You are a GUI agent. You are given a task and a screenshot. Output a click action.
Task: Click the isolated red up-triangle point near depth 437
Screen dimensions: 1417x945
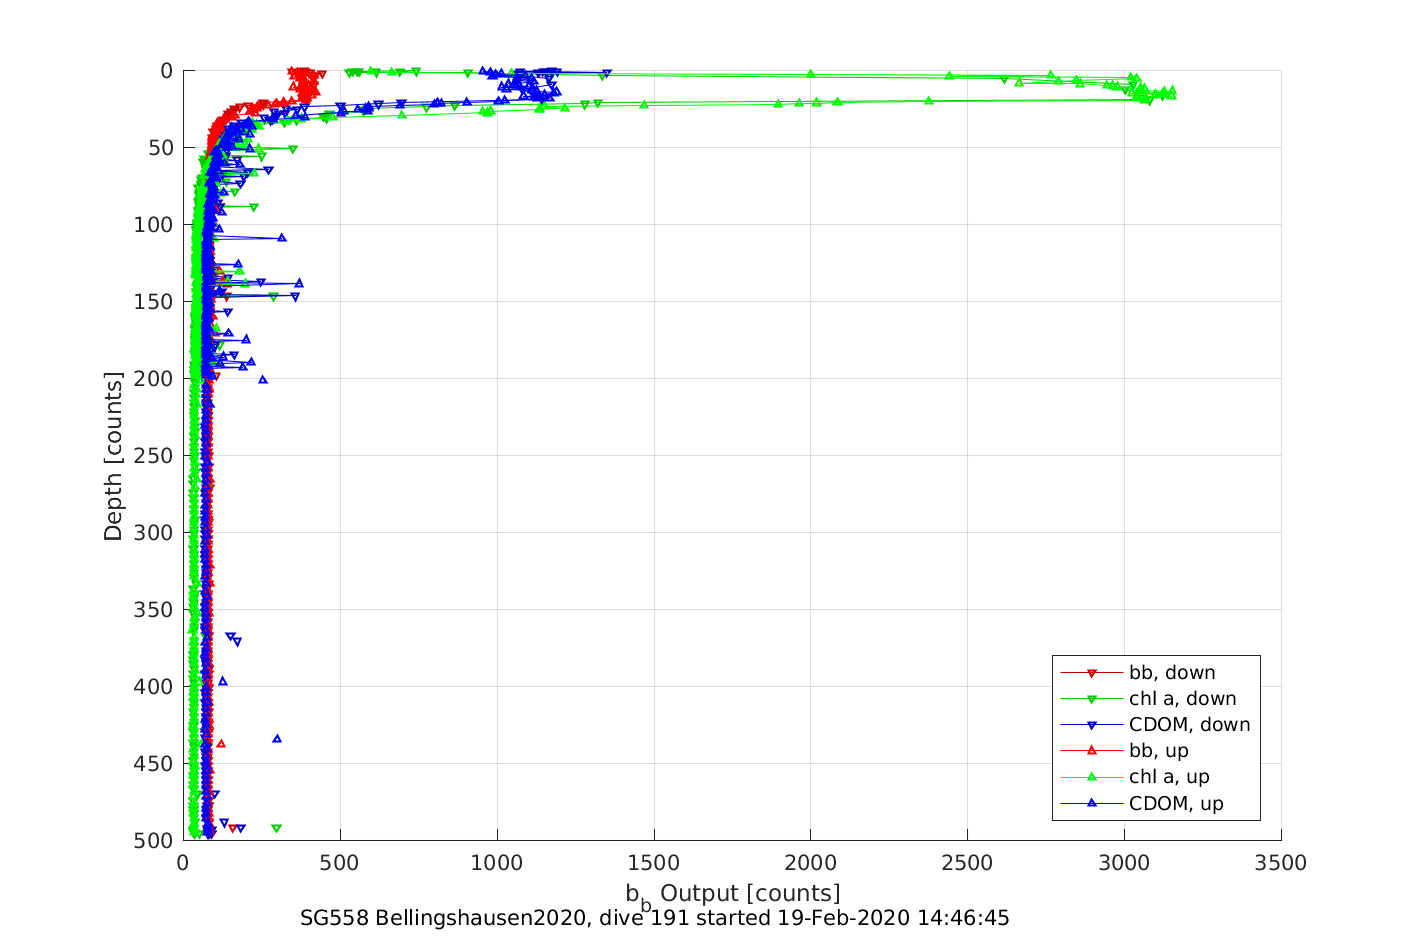221,743
